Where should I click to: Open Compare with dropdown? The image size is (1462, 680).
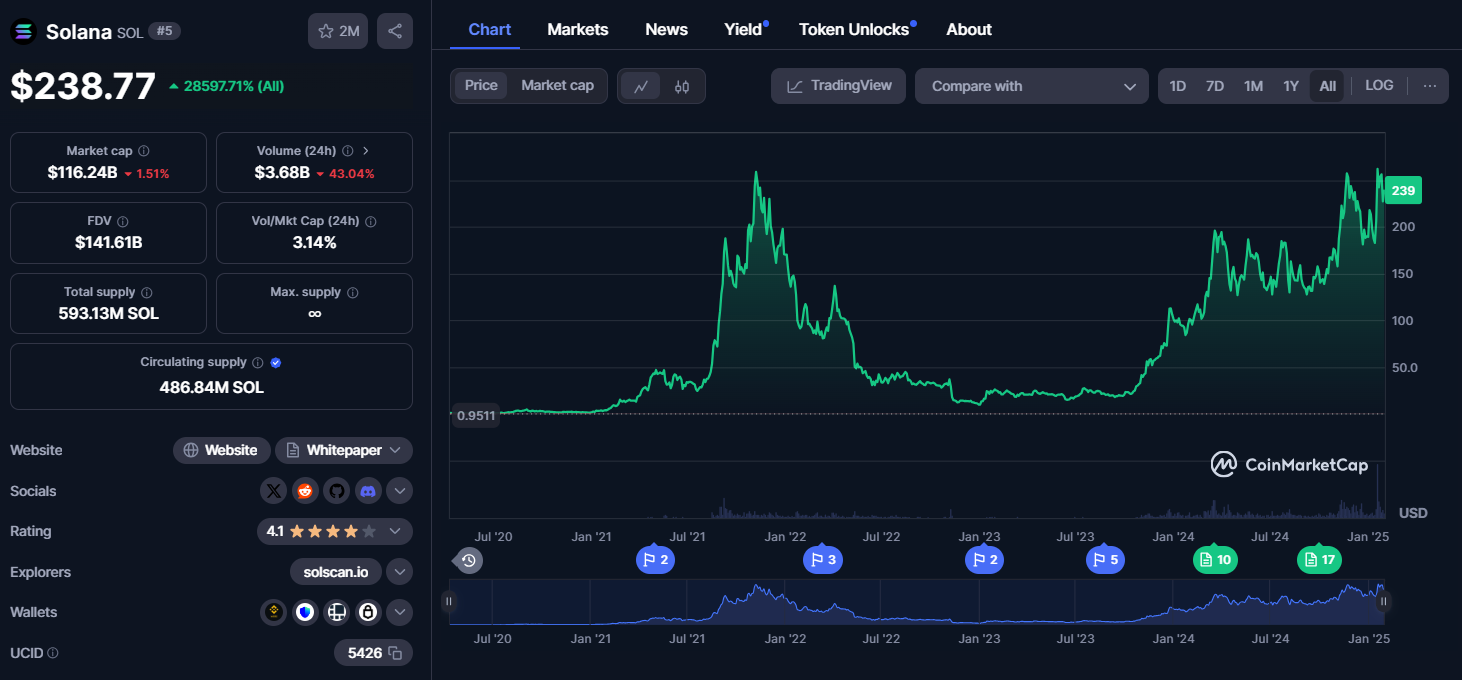(x=1031, y=86)
